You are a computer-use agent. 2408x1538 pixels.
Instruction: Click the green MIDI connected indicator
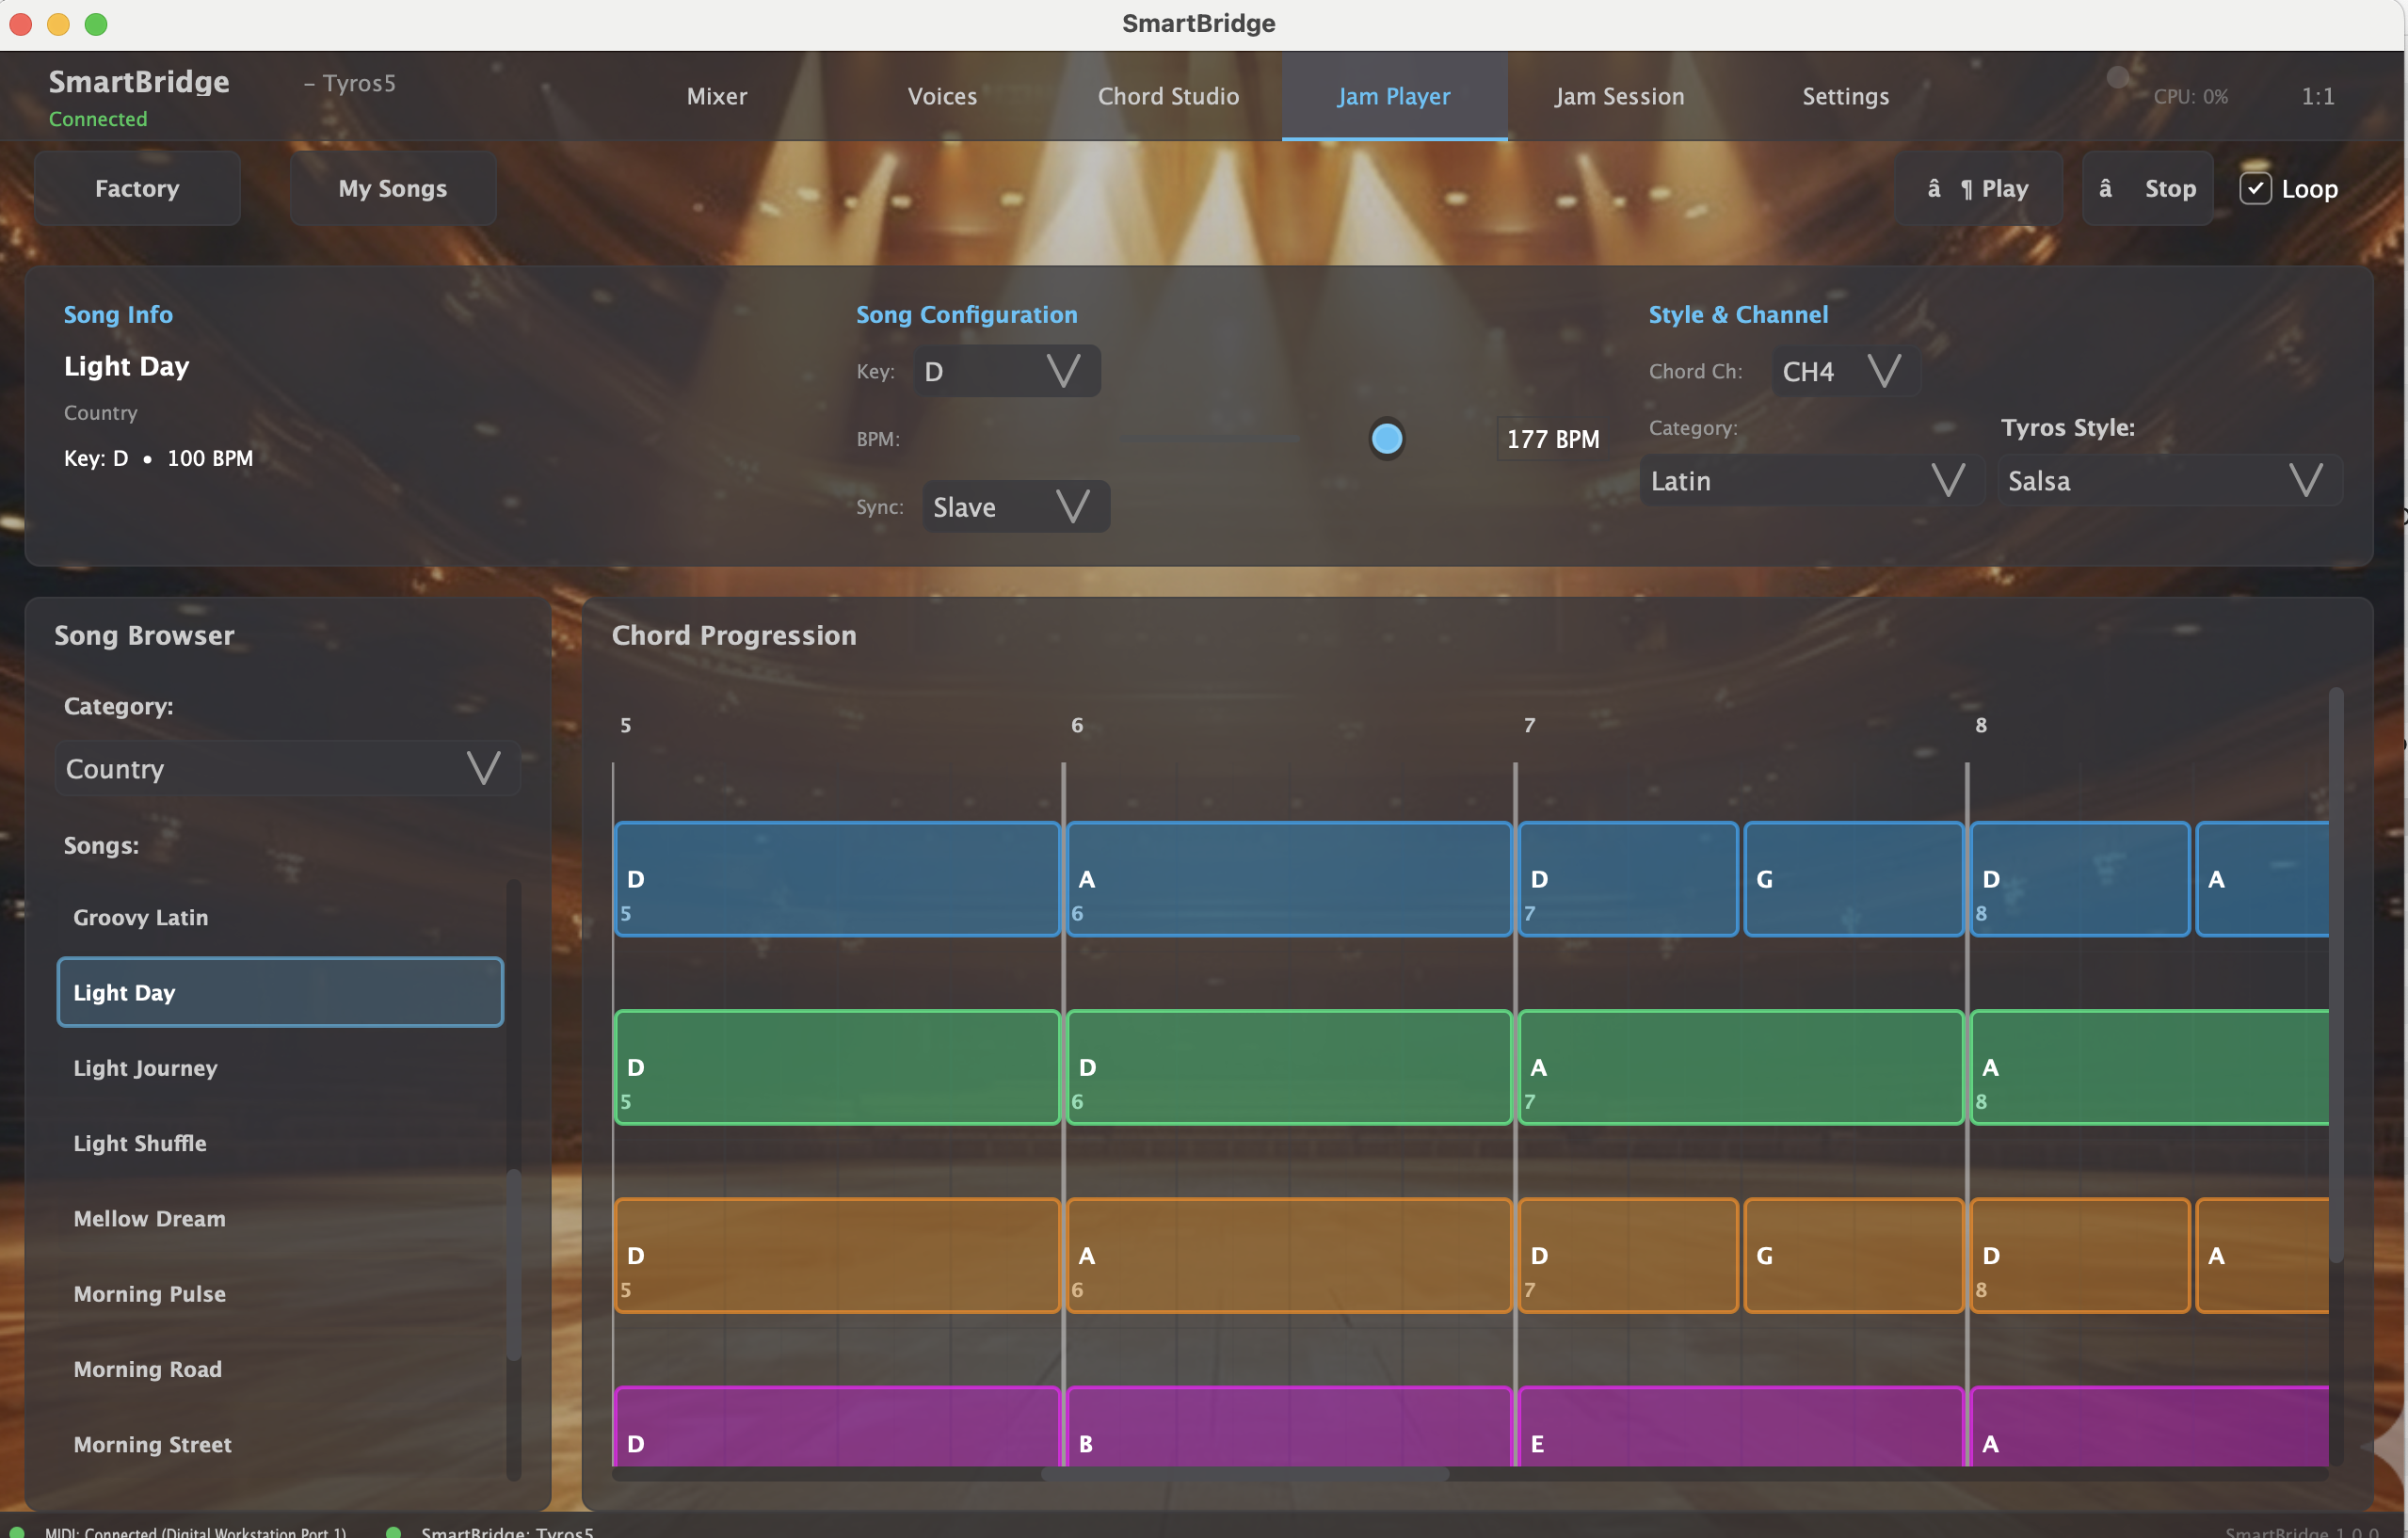pyautogui.click(x=17, y=1531)
